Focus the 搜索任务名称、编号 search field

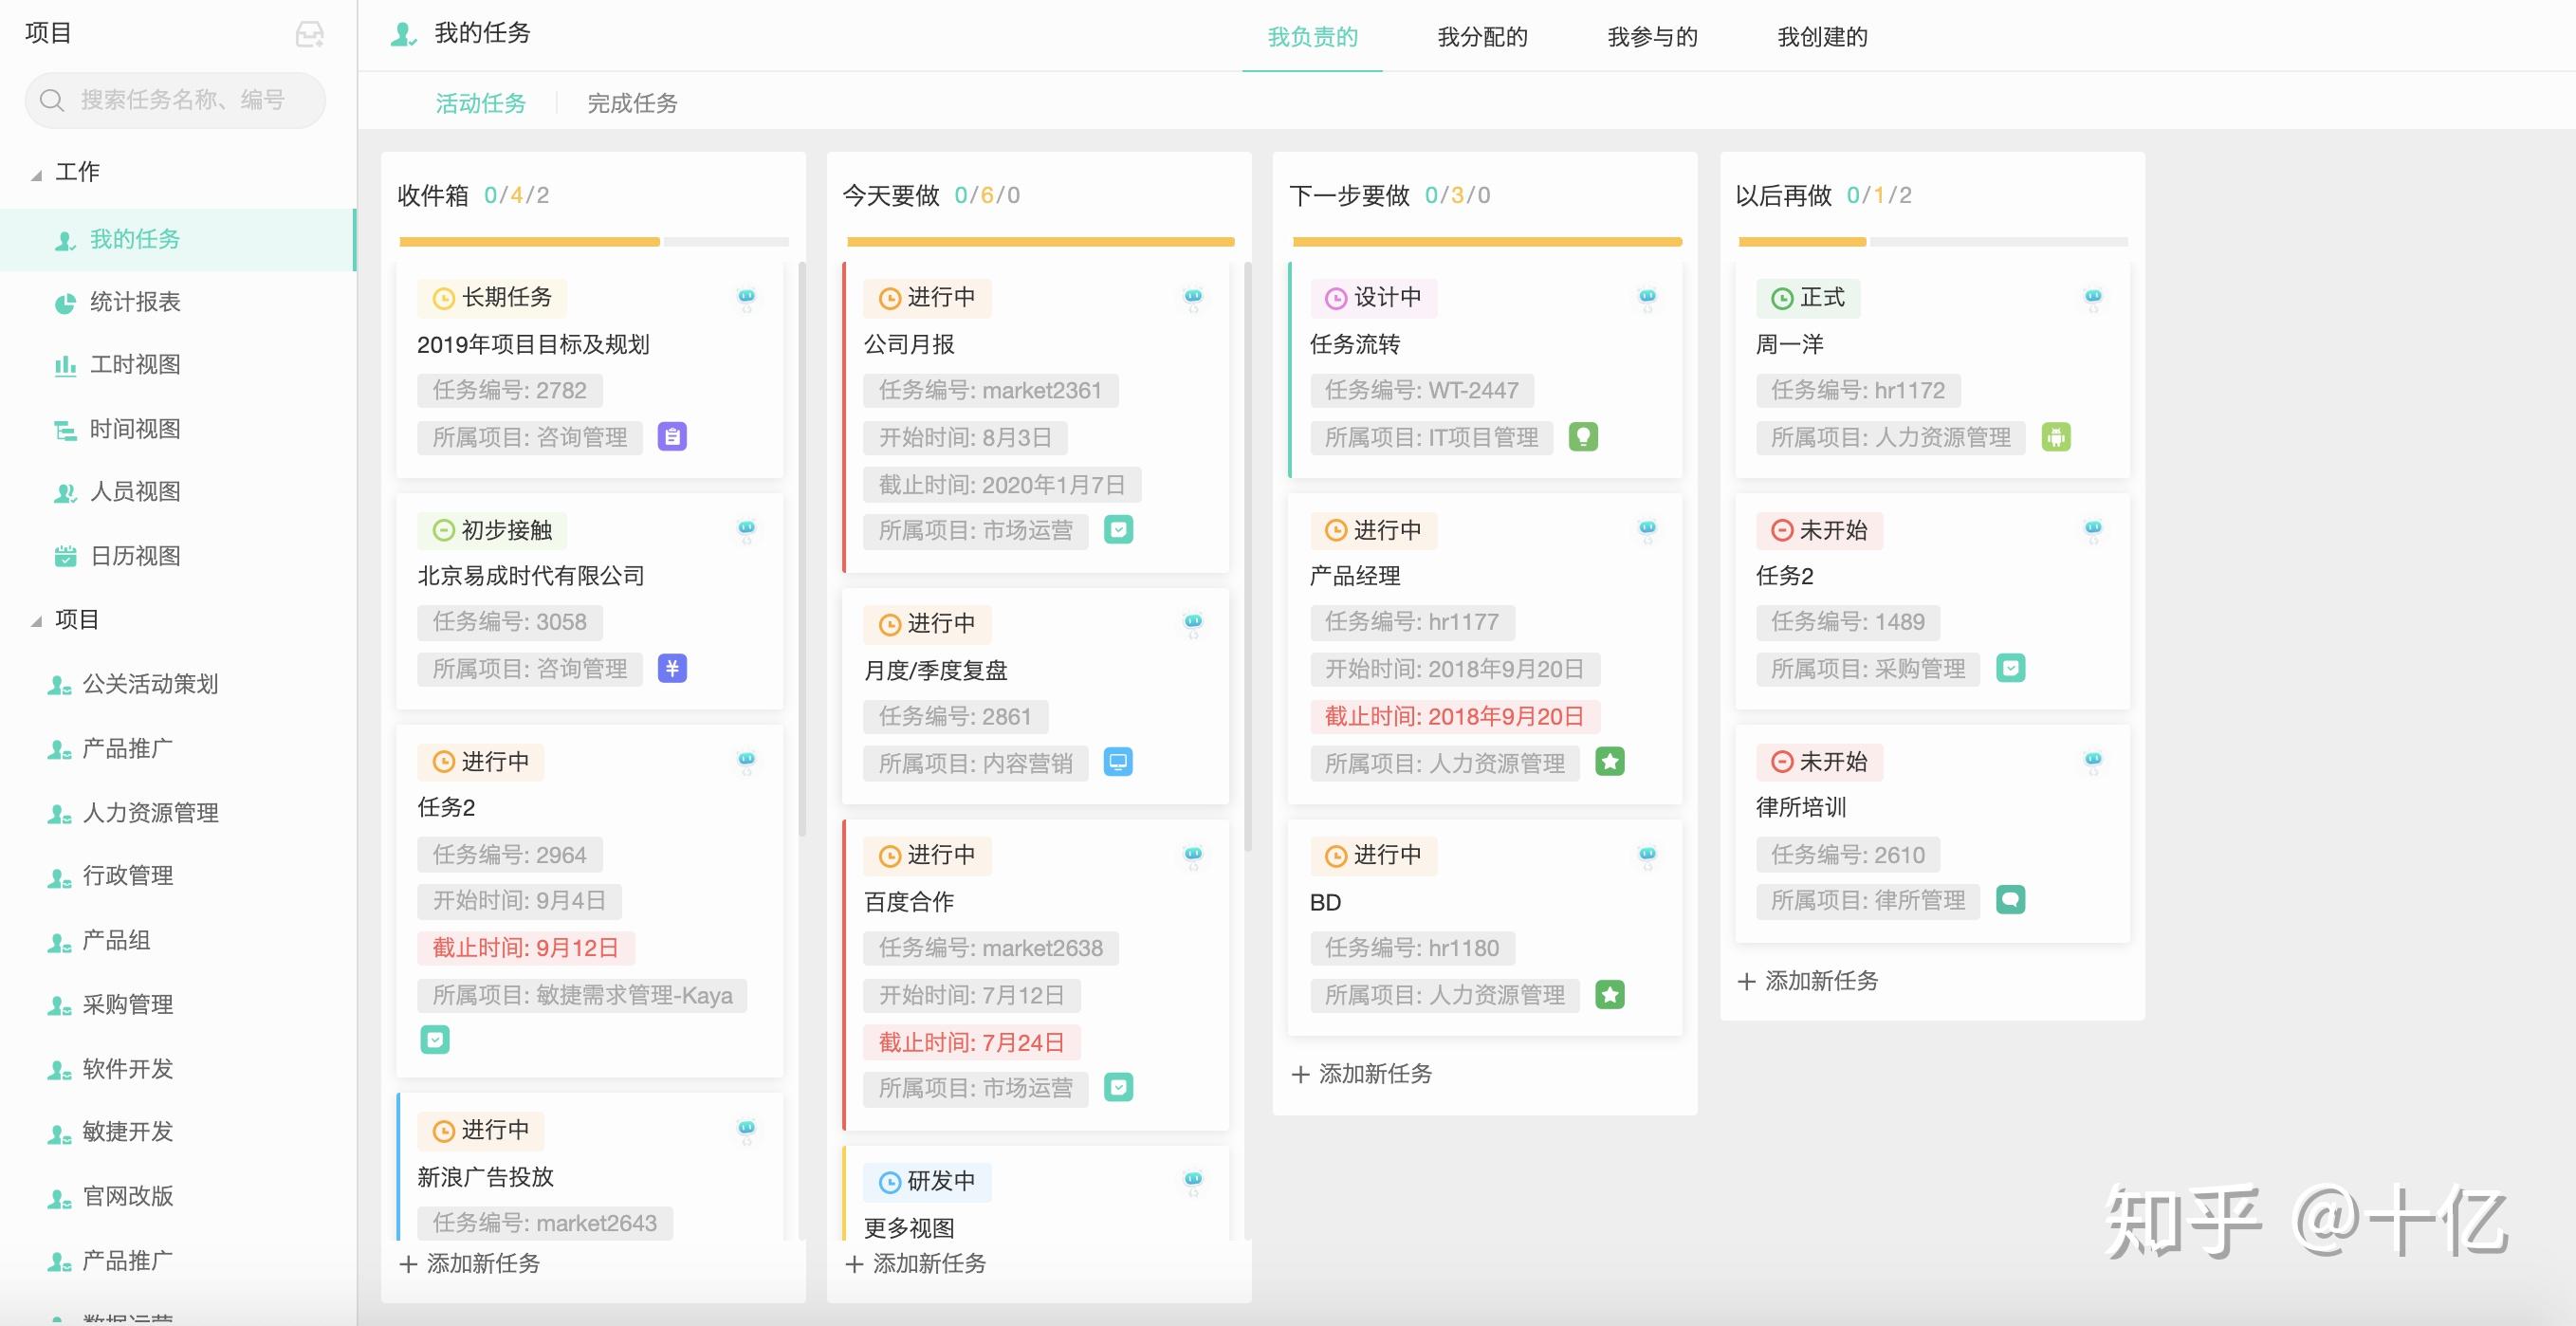pyautogui.click(x=175, y=100)
